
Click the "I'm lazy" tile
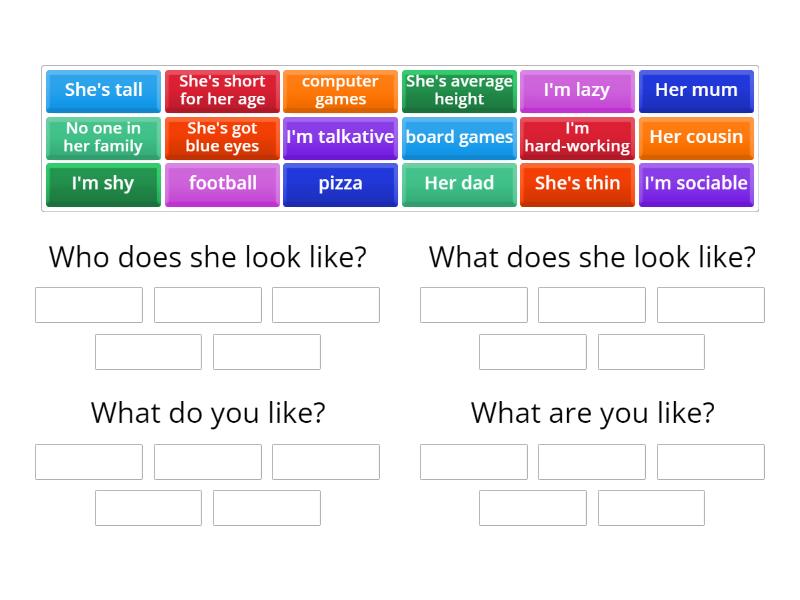point(577,90)
